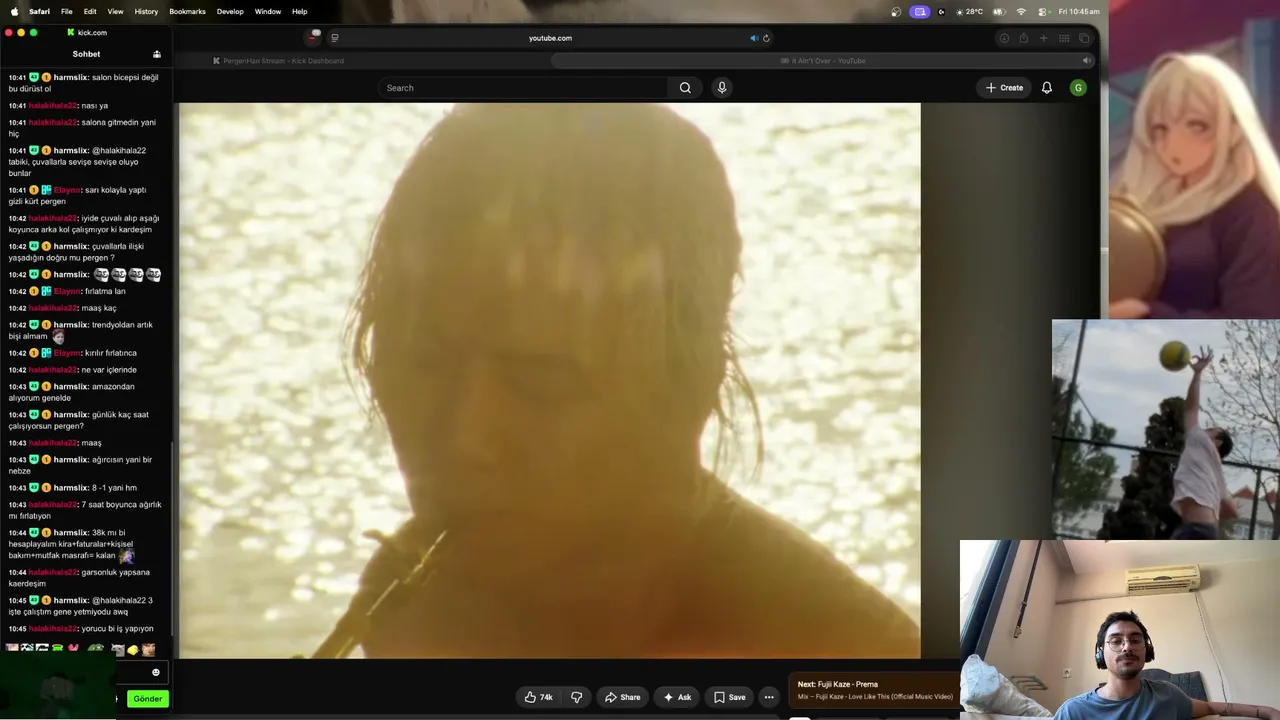The height and width of the screenshot is (720, 1280).
Task: Click the YouTube search field
Action: pyautogui.click(x=523, y=88)
